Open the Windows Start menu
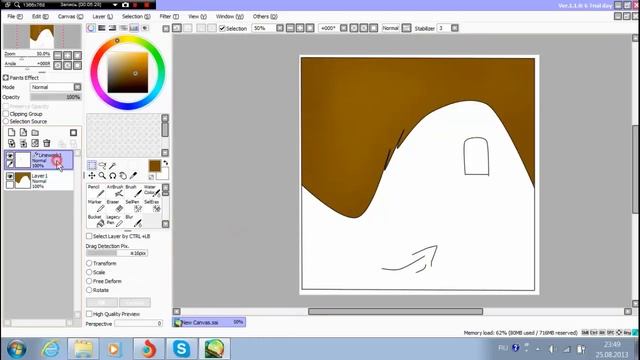The height and width of the screenshot is (360, 640). click(x=17, y=349)
